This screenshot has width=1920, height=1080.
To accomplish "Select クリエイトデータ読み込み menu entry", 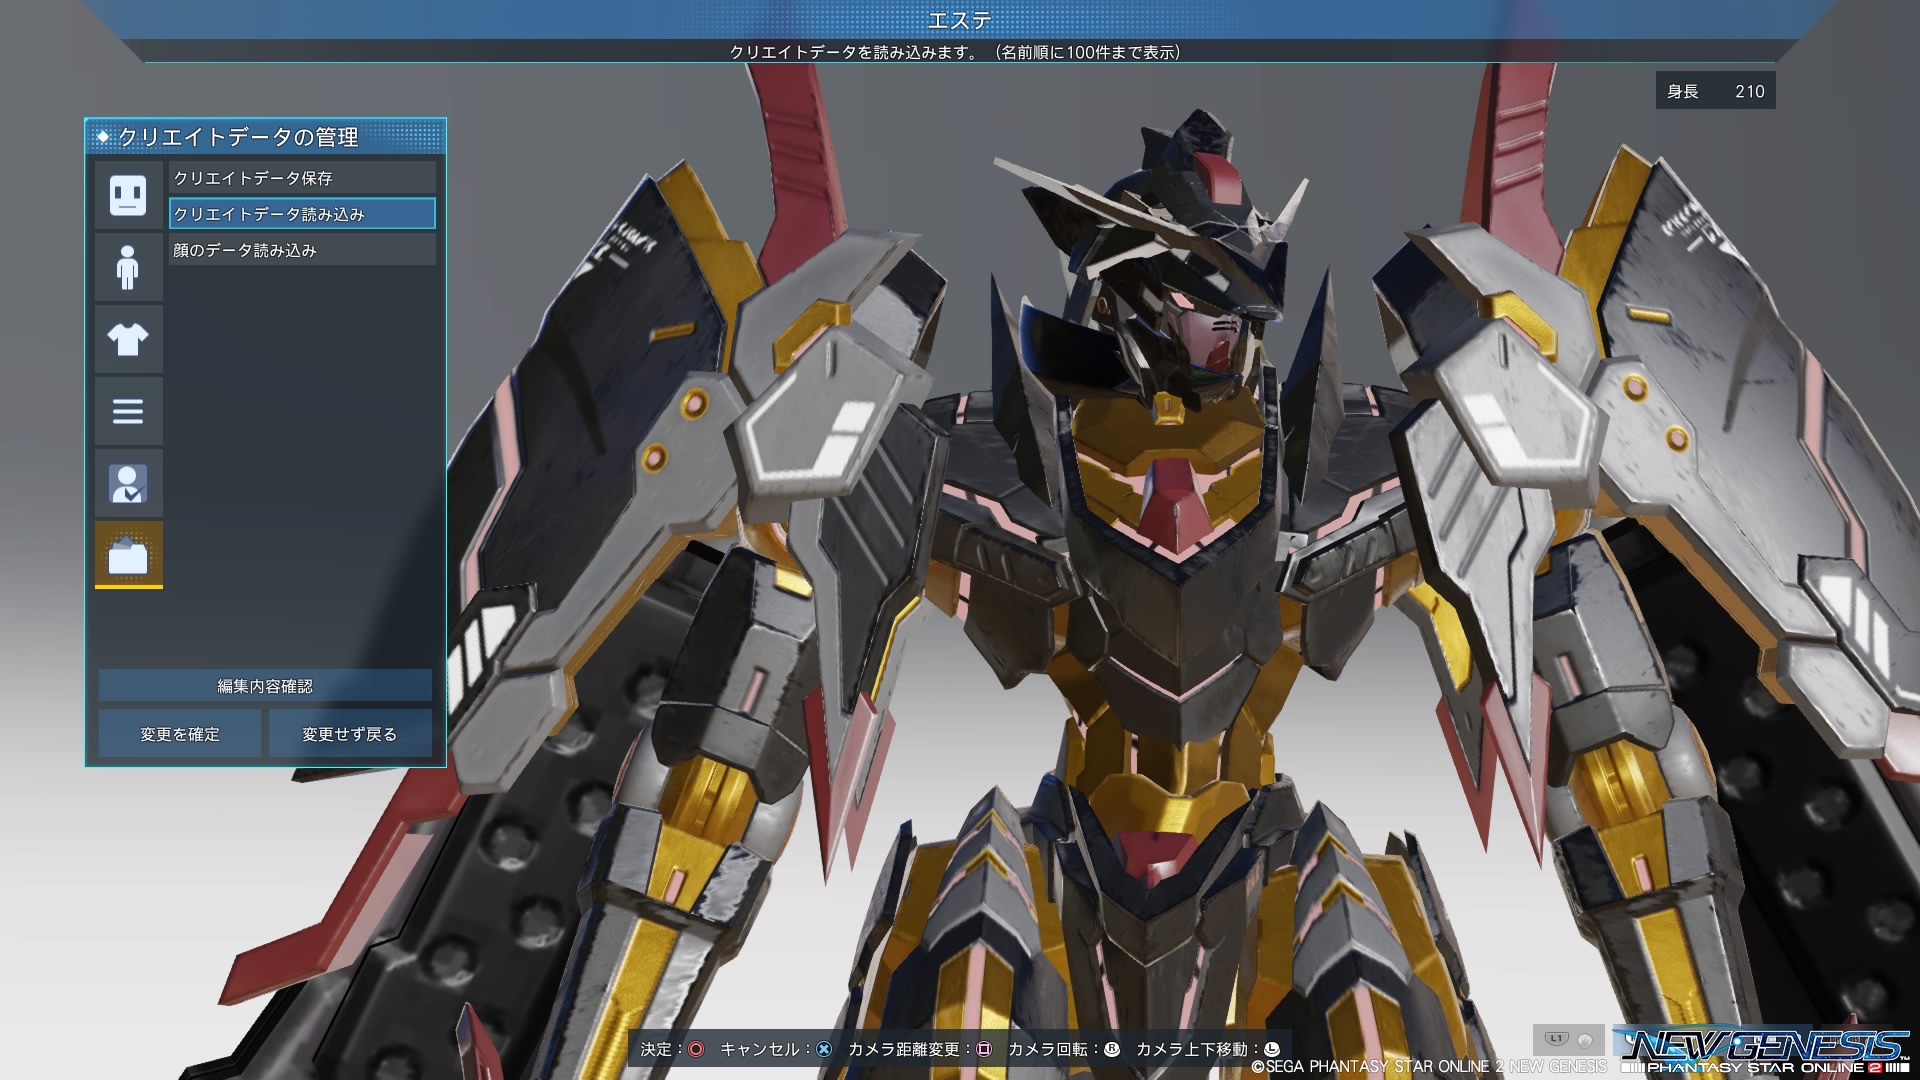I will point(301,214).
